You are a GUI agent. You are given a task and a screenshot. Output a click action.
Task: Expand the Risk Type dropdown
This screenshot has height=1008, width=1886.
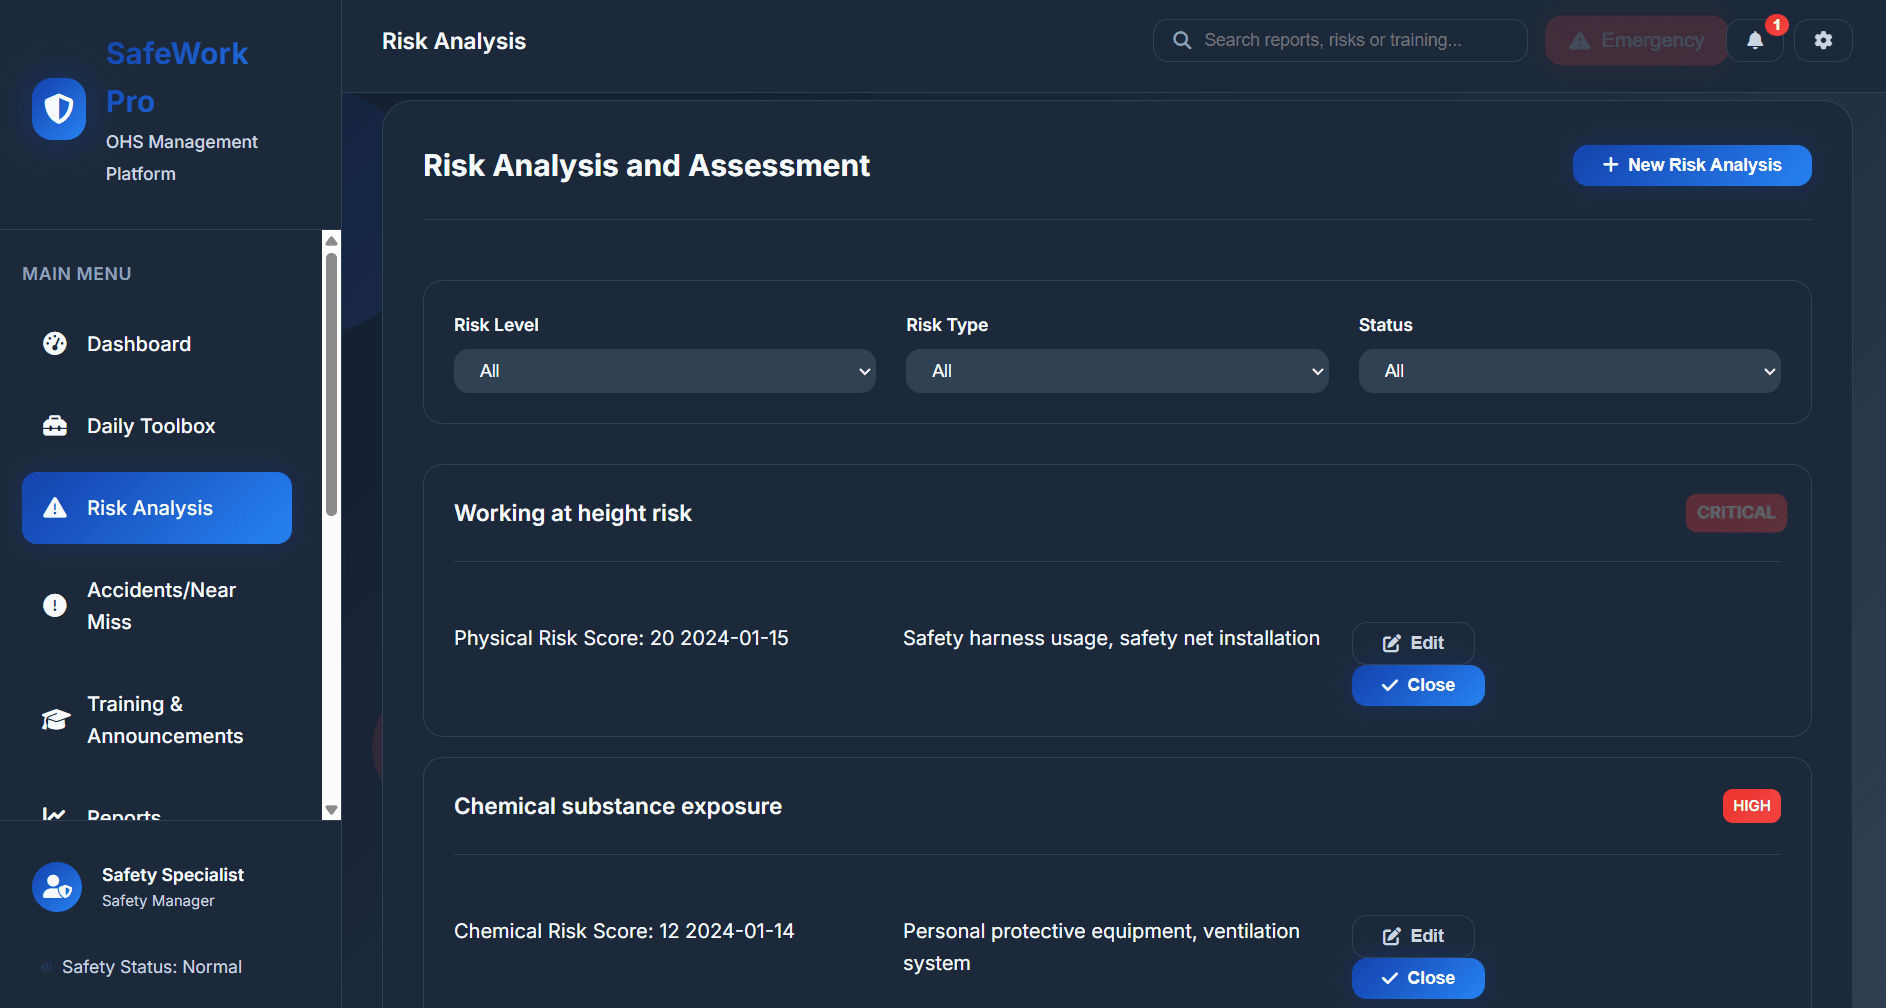tap(1116, 371)
